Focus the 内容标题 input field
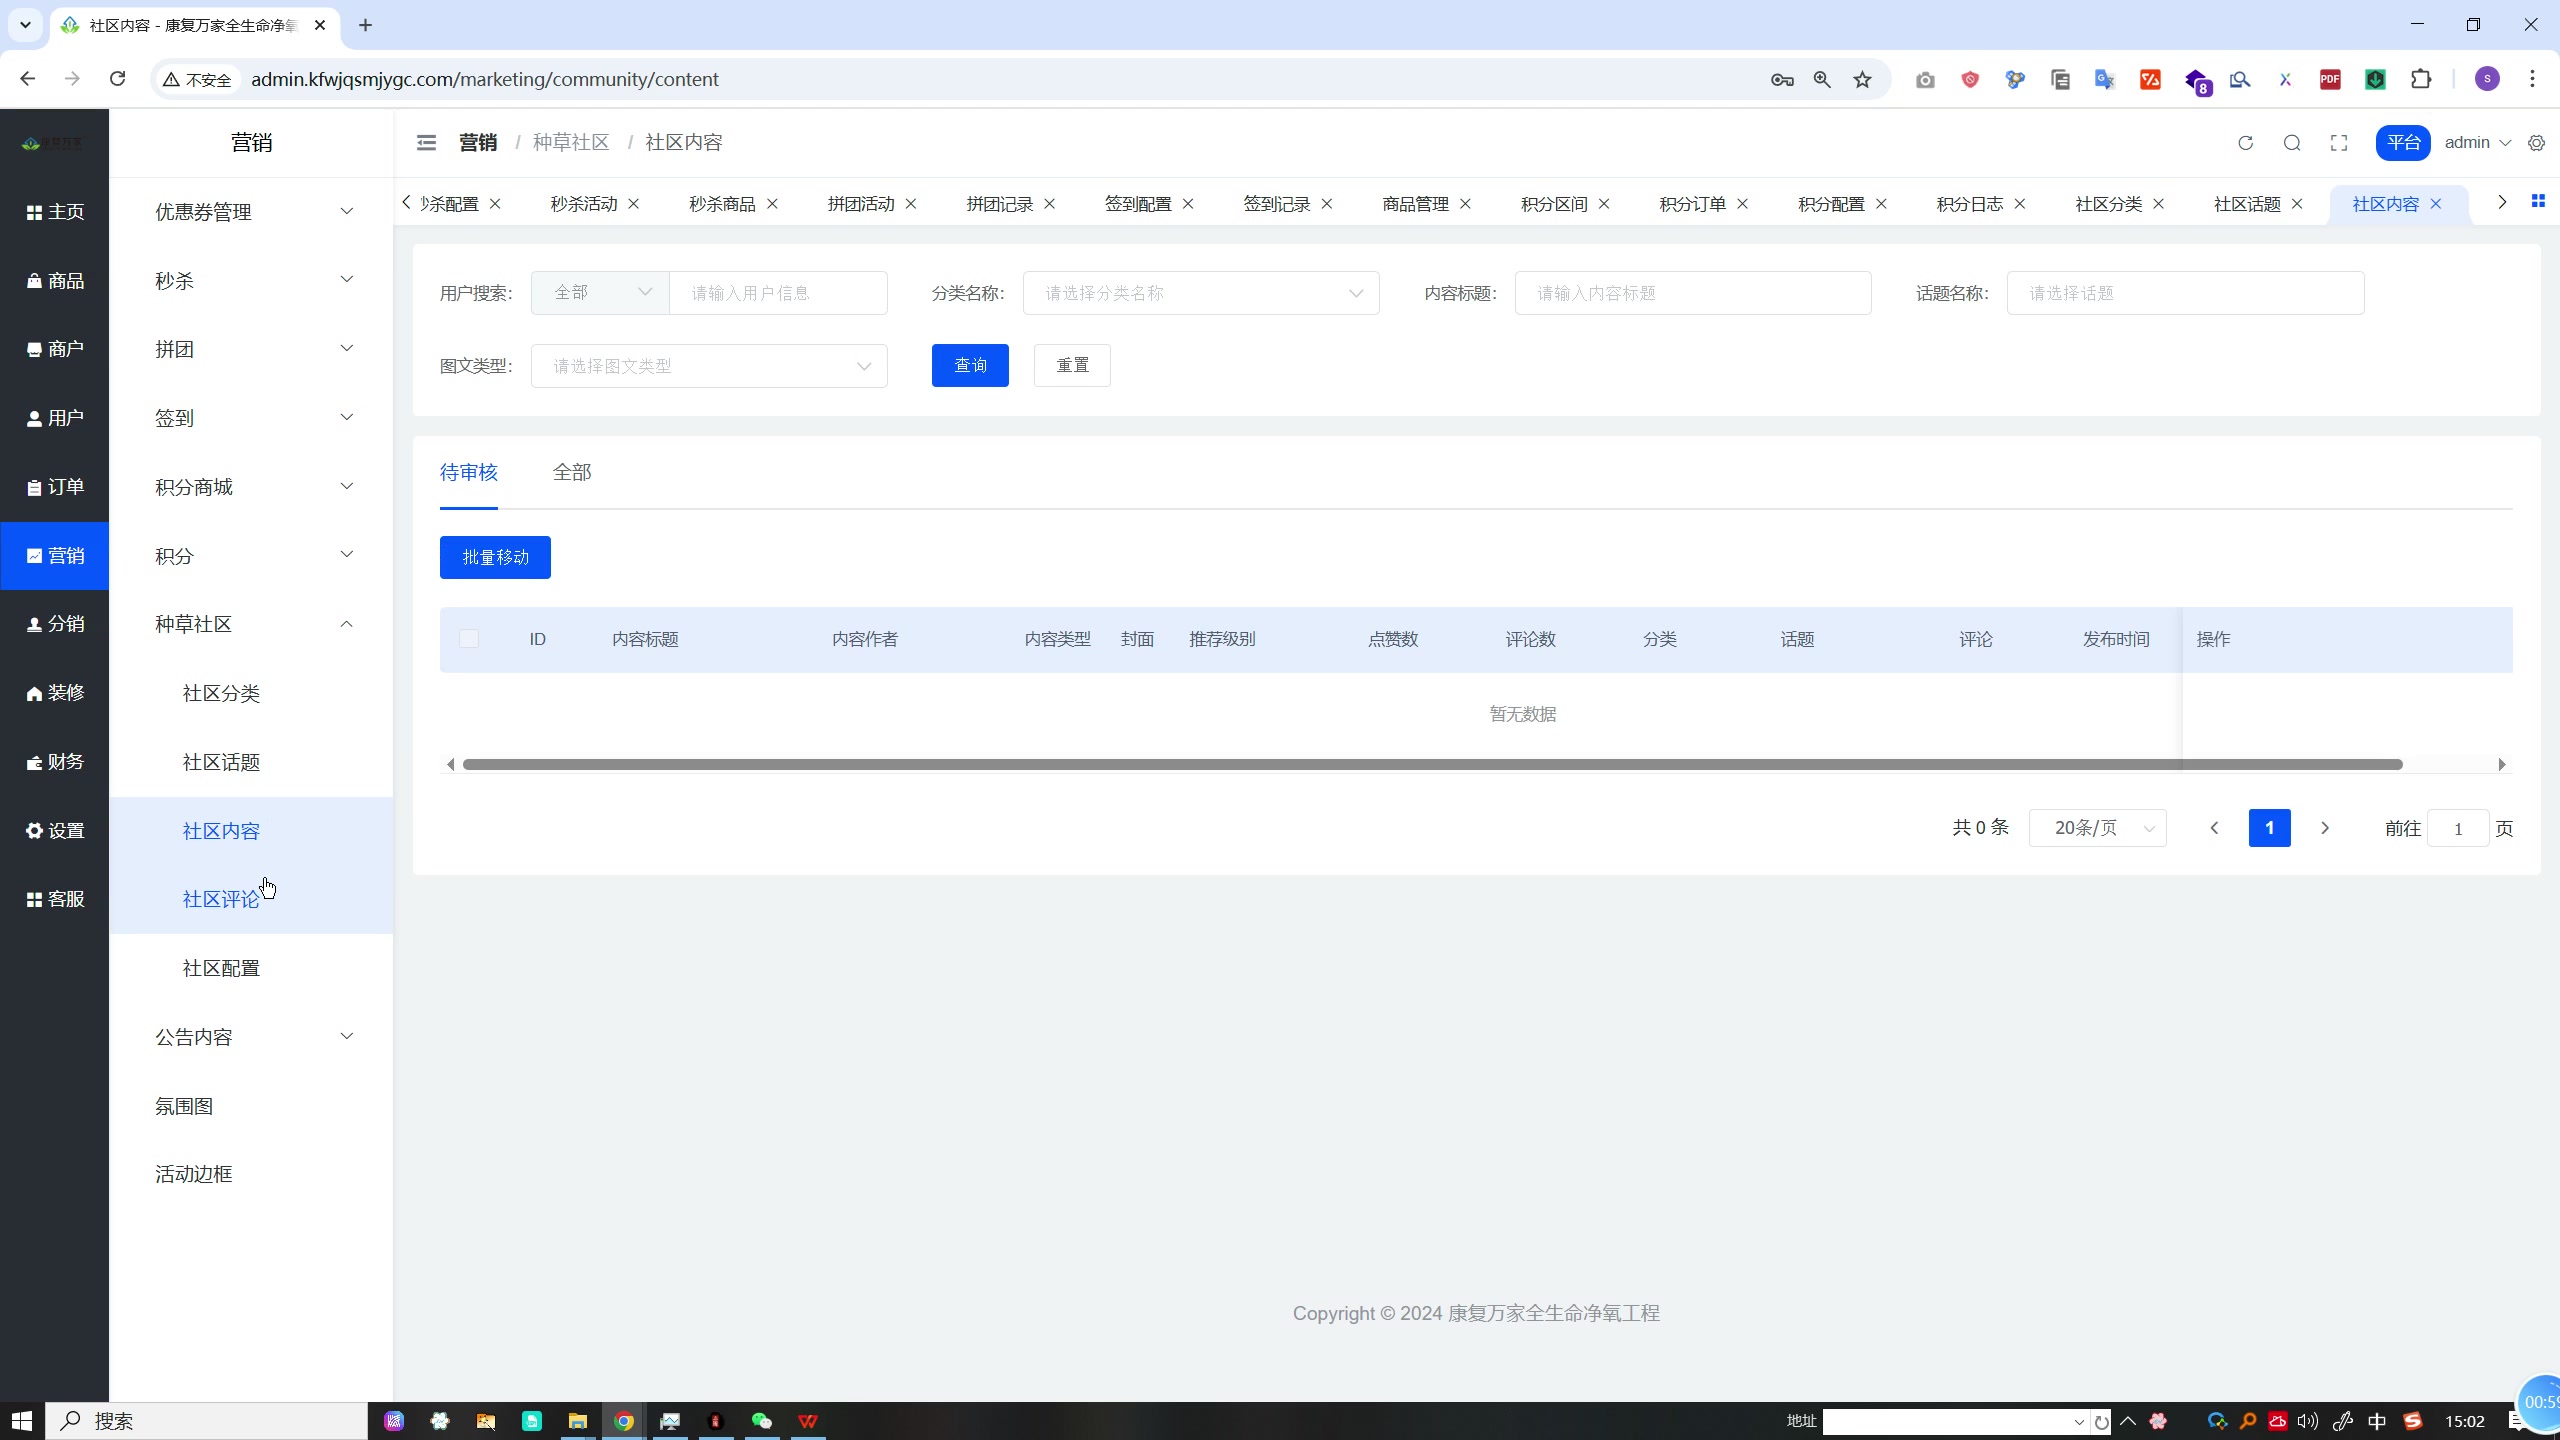Screen dimensions: 2560x1440 1693,293
